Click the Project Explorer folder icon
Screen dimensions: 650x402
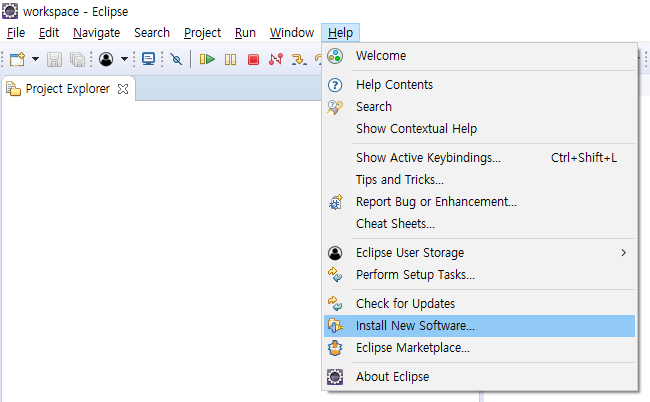[x=13, y=89]
